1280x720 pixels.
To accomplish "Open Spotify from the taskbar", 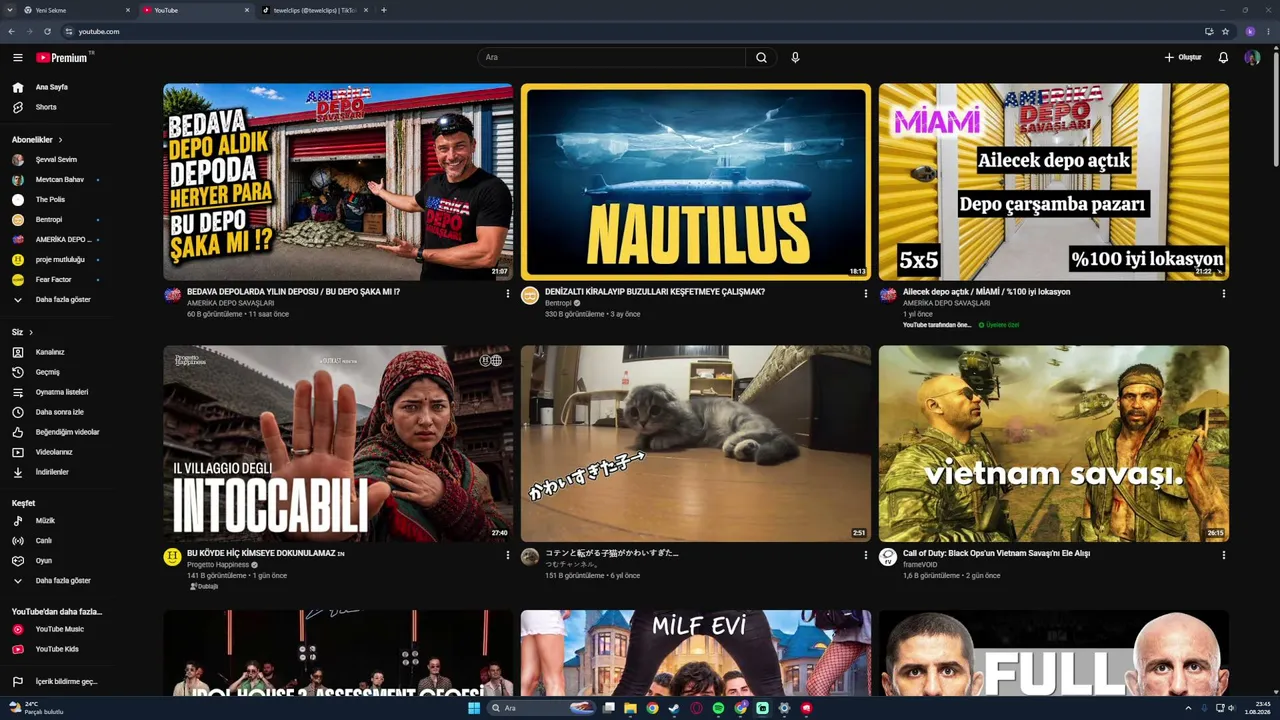I will (x=718, y=708).
